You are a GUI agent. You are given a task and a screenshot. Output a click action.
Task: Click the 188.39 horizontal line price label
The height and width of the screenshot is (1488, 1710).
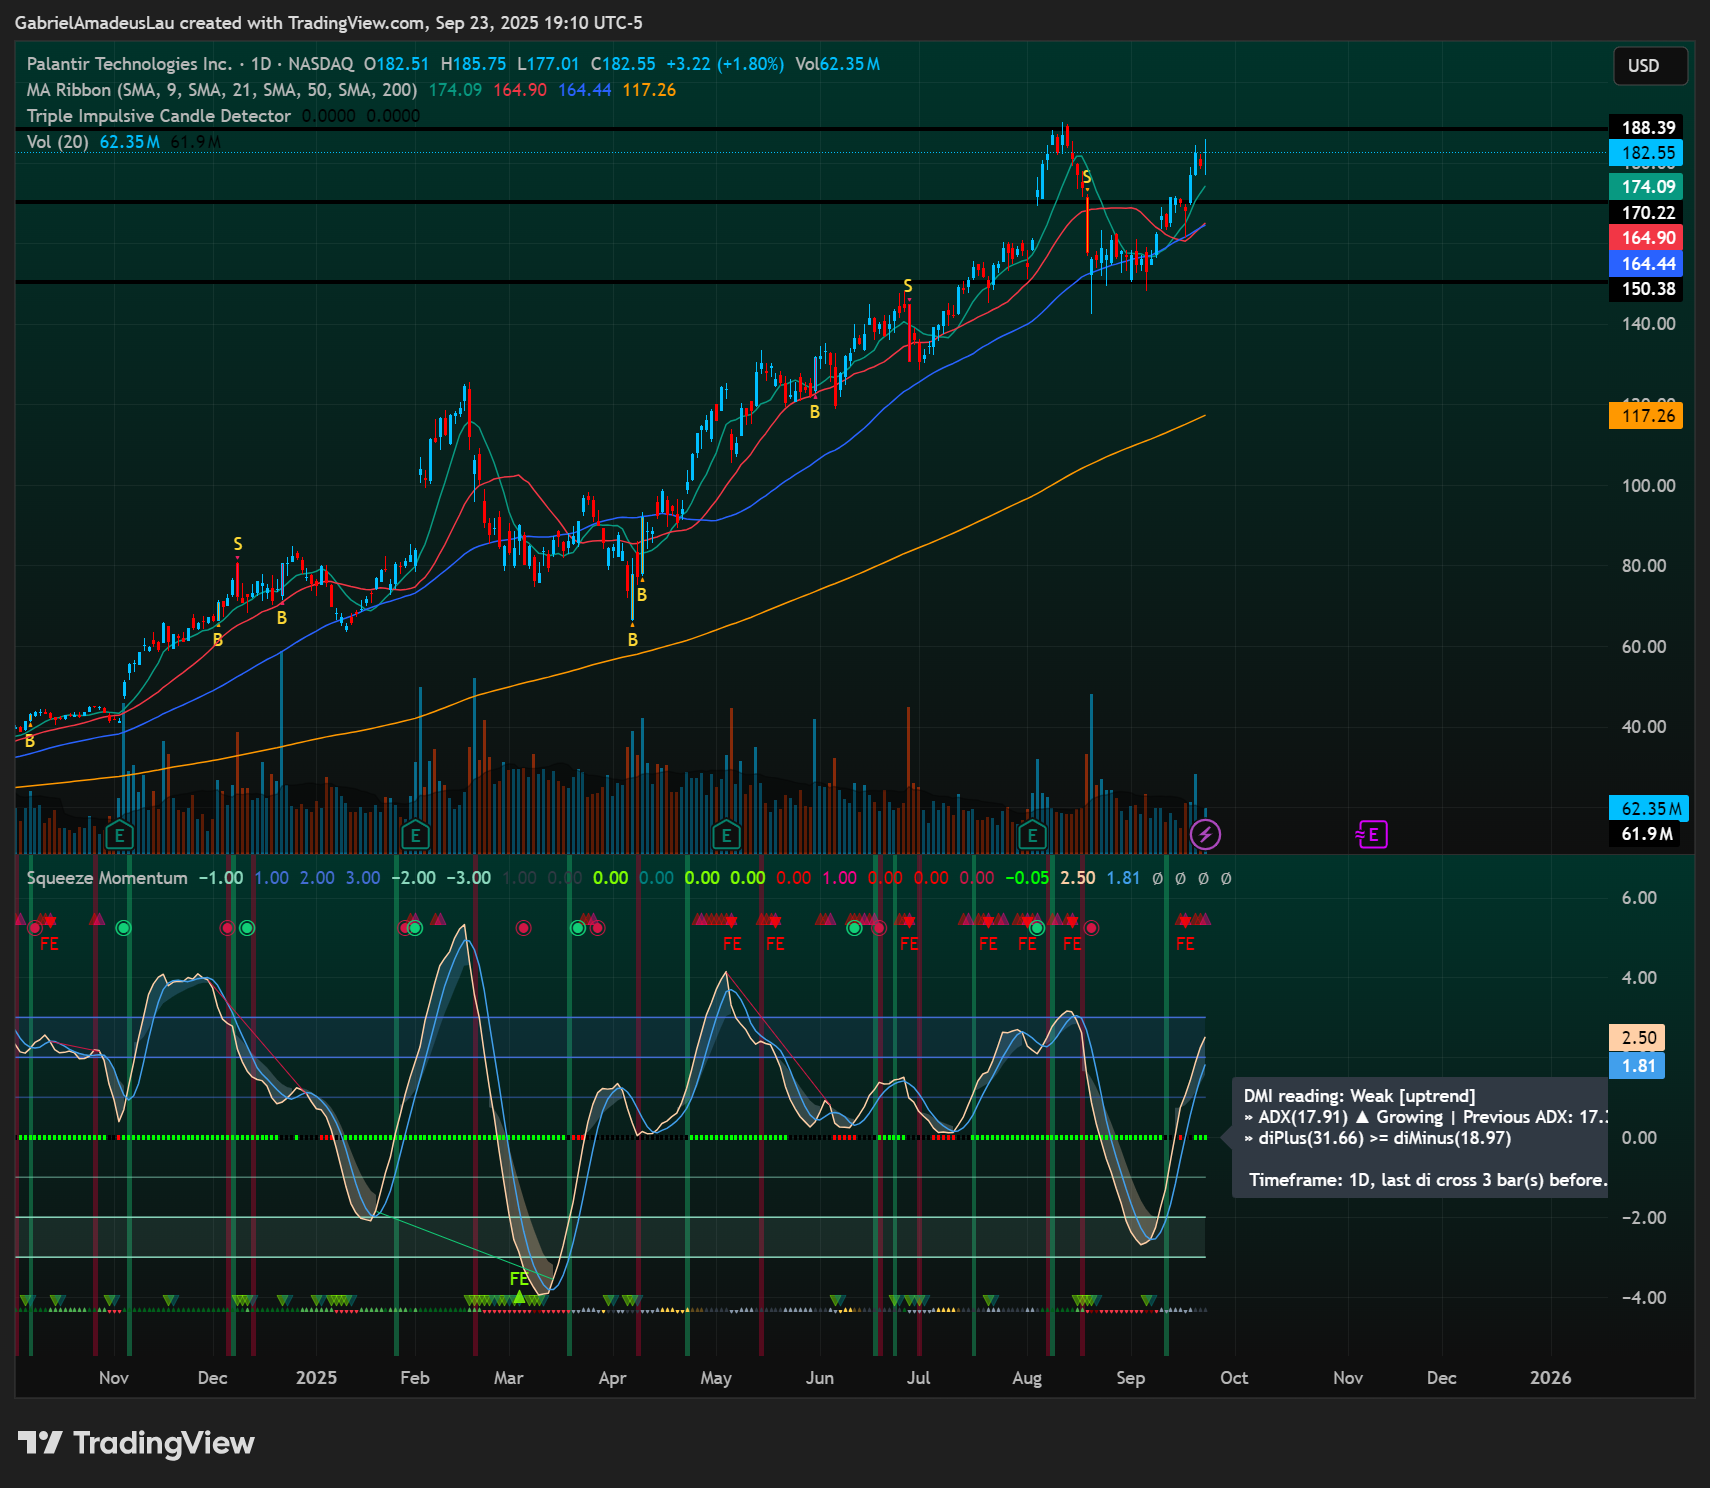pos(1647,127)
